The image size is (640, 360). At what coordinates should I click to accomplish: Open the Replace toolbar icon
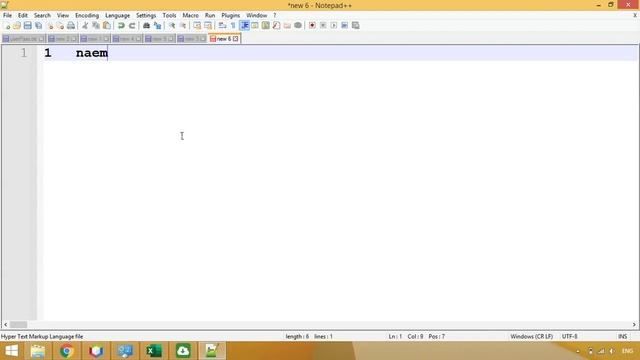pos(157,25)
